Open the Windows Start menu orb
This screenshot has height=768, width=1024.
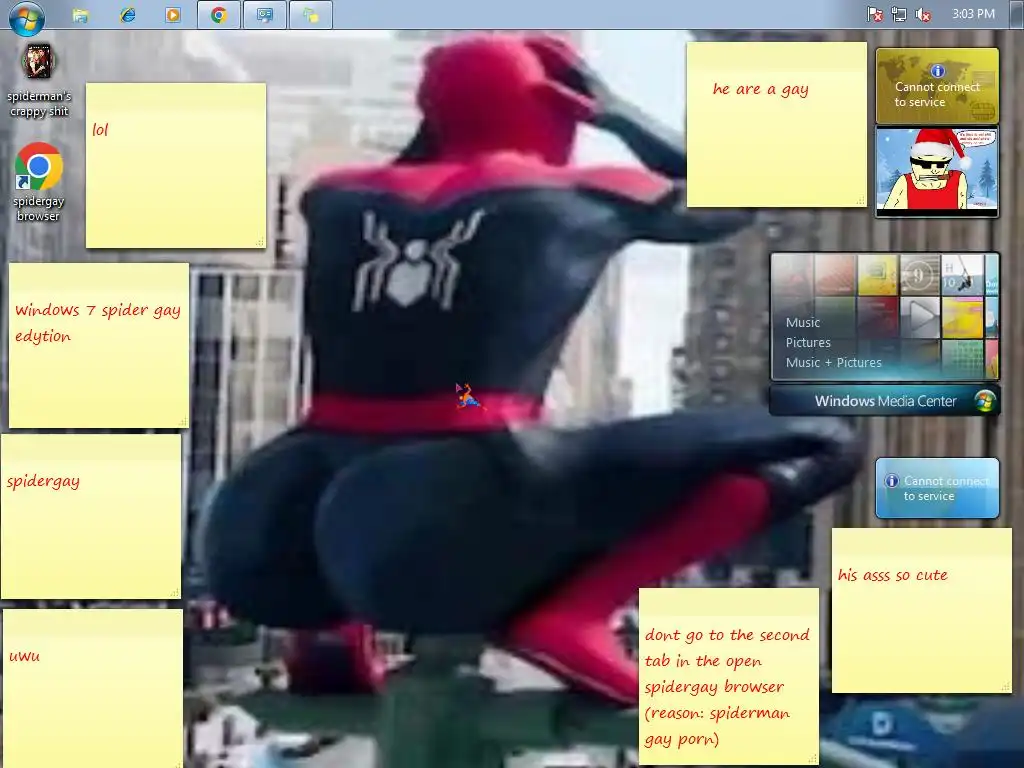pyautogui.click(x=27, y=17)
